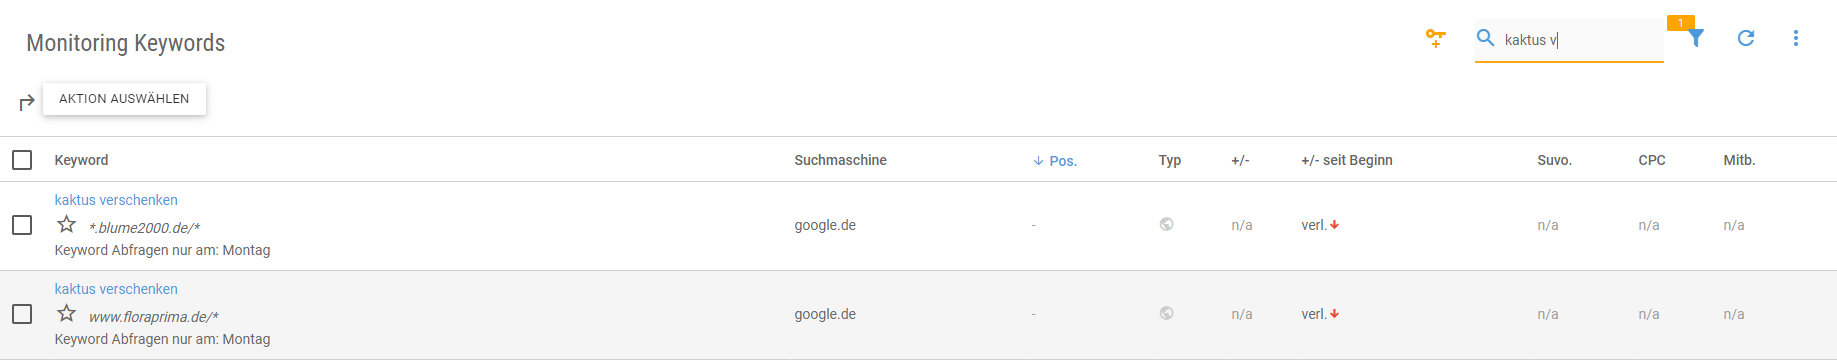The width and height of the screenshot is (1837, 363).
Task: Sort by Suchmaschine column header
Action: [840, 160]
